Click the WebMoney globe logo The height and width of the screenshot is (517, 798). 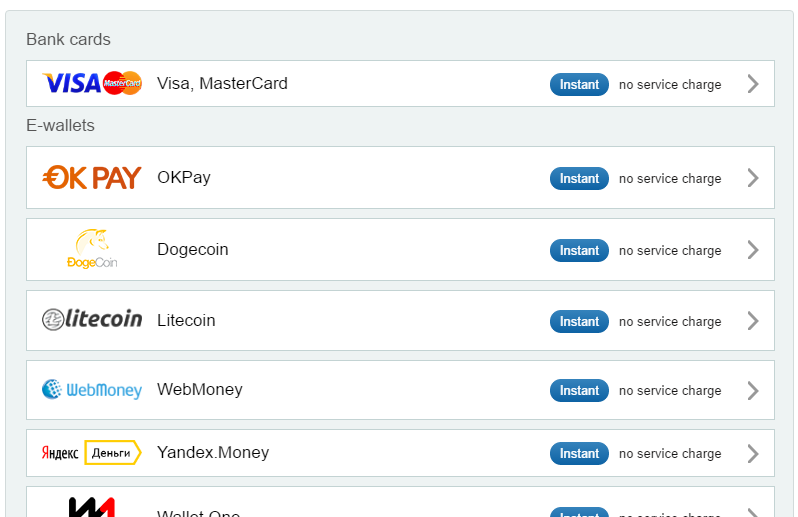92,390
